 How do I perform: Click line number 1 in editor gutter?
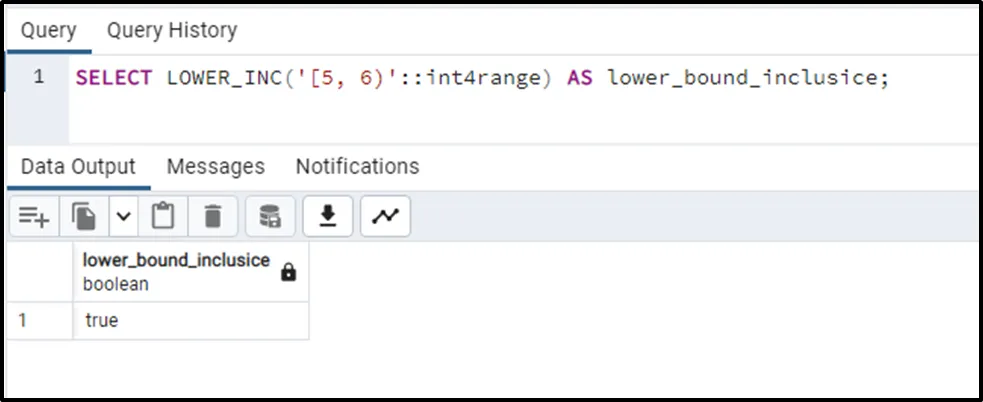pos(38,77)
